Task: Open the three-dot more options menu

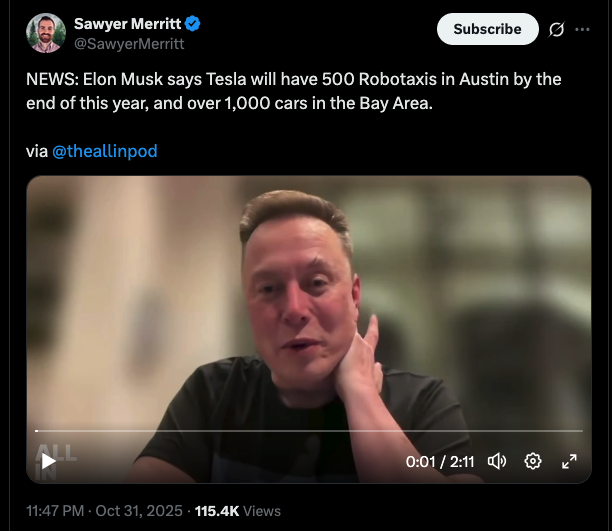Action: 583,29
